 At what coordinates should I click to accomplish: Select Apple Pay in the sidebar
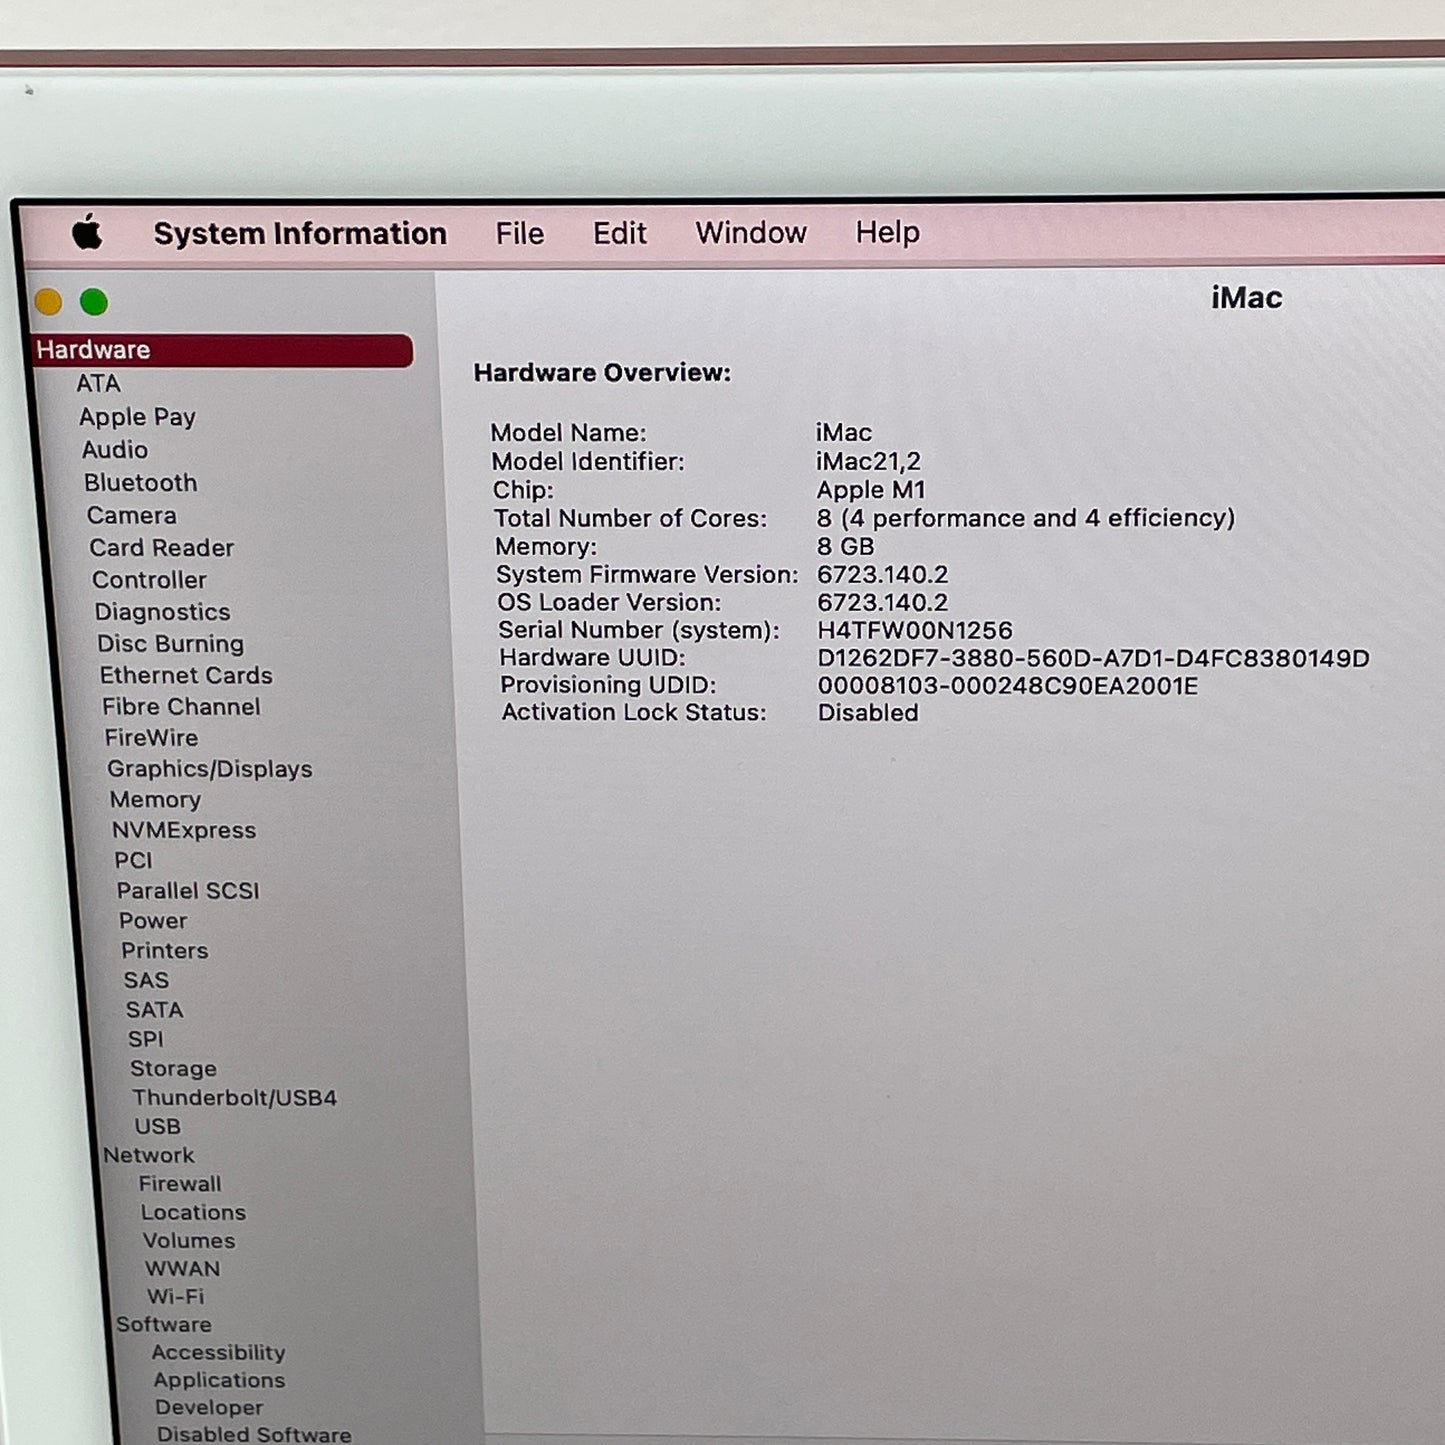click(137, 417)
